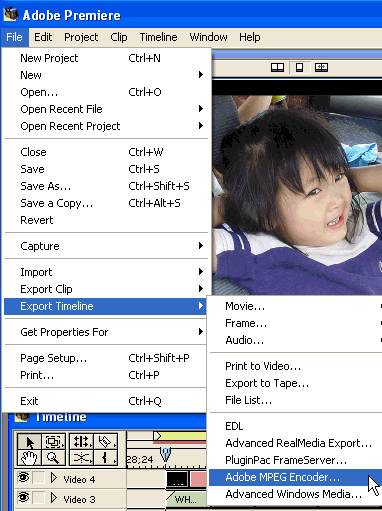The image size is (382, 511).
Task: Select the Zoom magnifier tool
Action: coord(53,458)
